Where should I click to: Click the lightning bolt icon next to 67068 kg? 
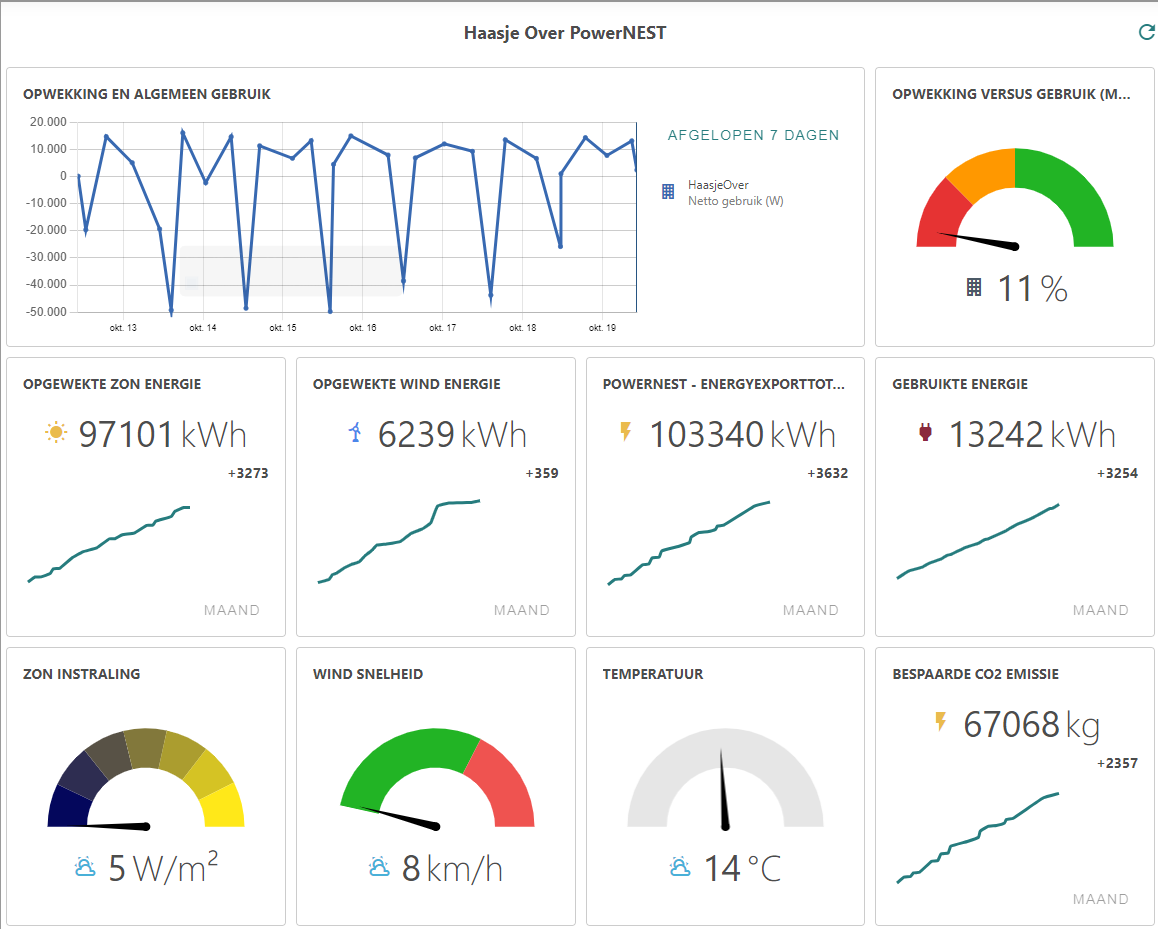[x=940, y=721]
